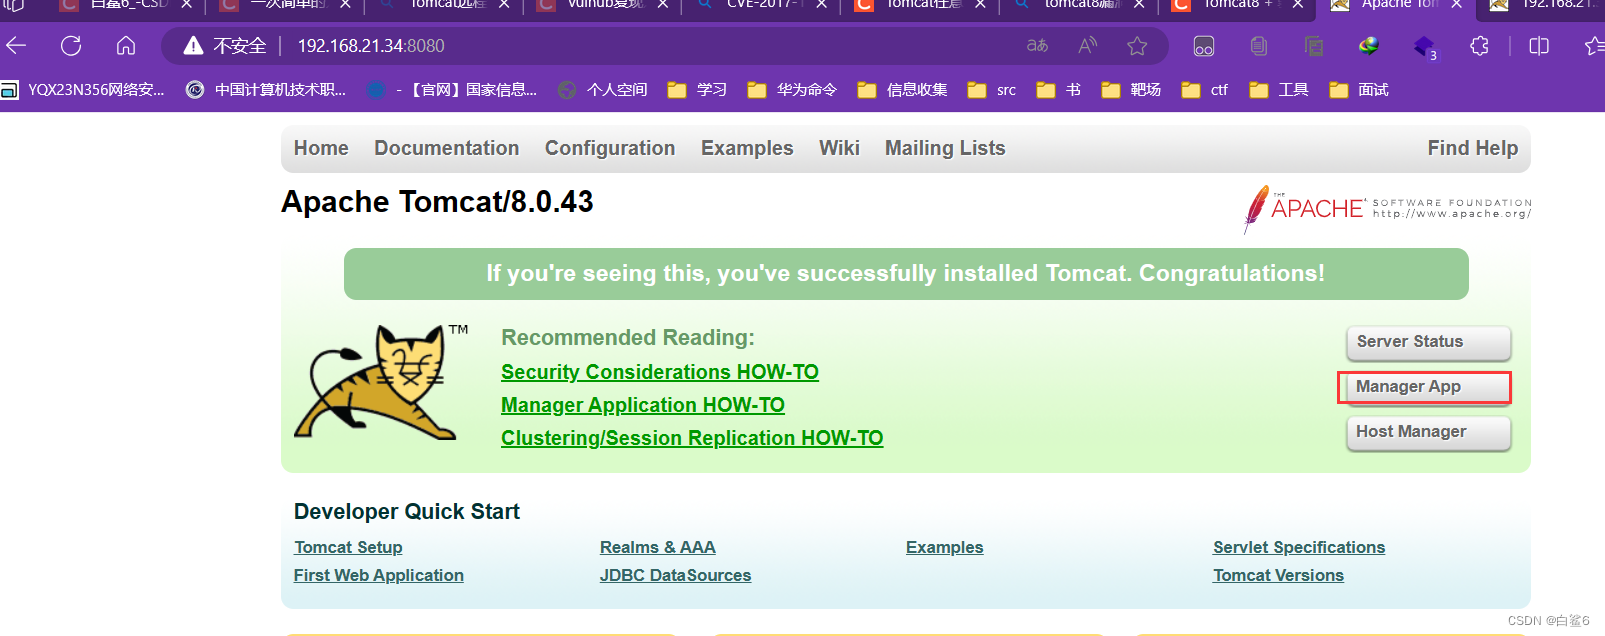Open Manager Application HOW-TO link

pos(643,405)
